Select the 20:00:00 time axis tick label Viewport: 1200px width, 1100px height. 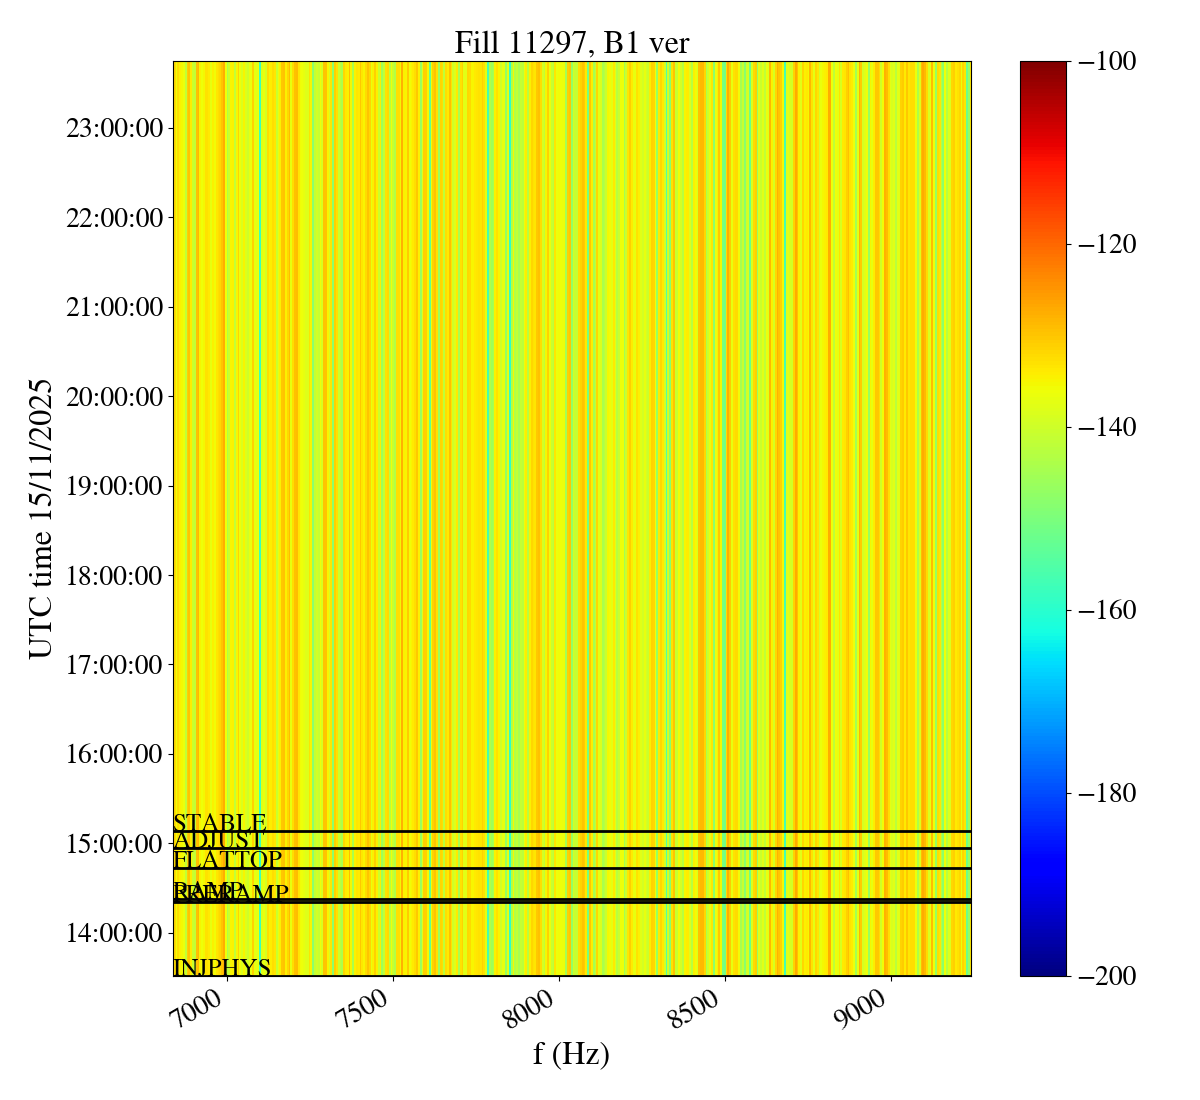114,397
